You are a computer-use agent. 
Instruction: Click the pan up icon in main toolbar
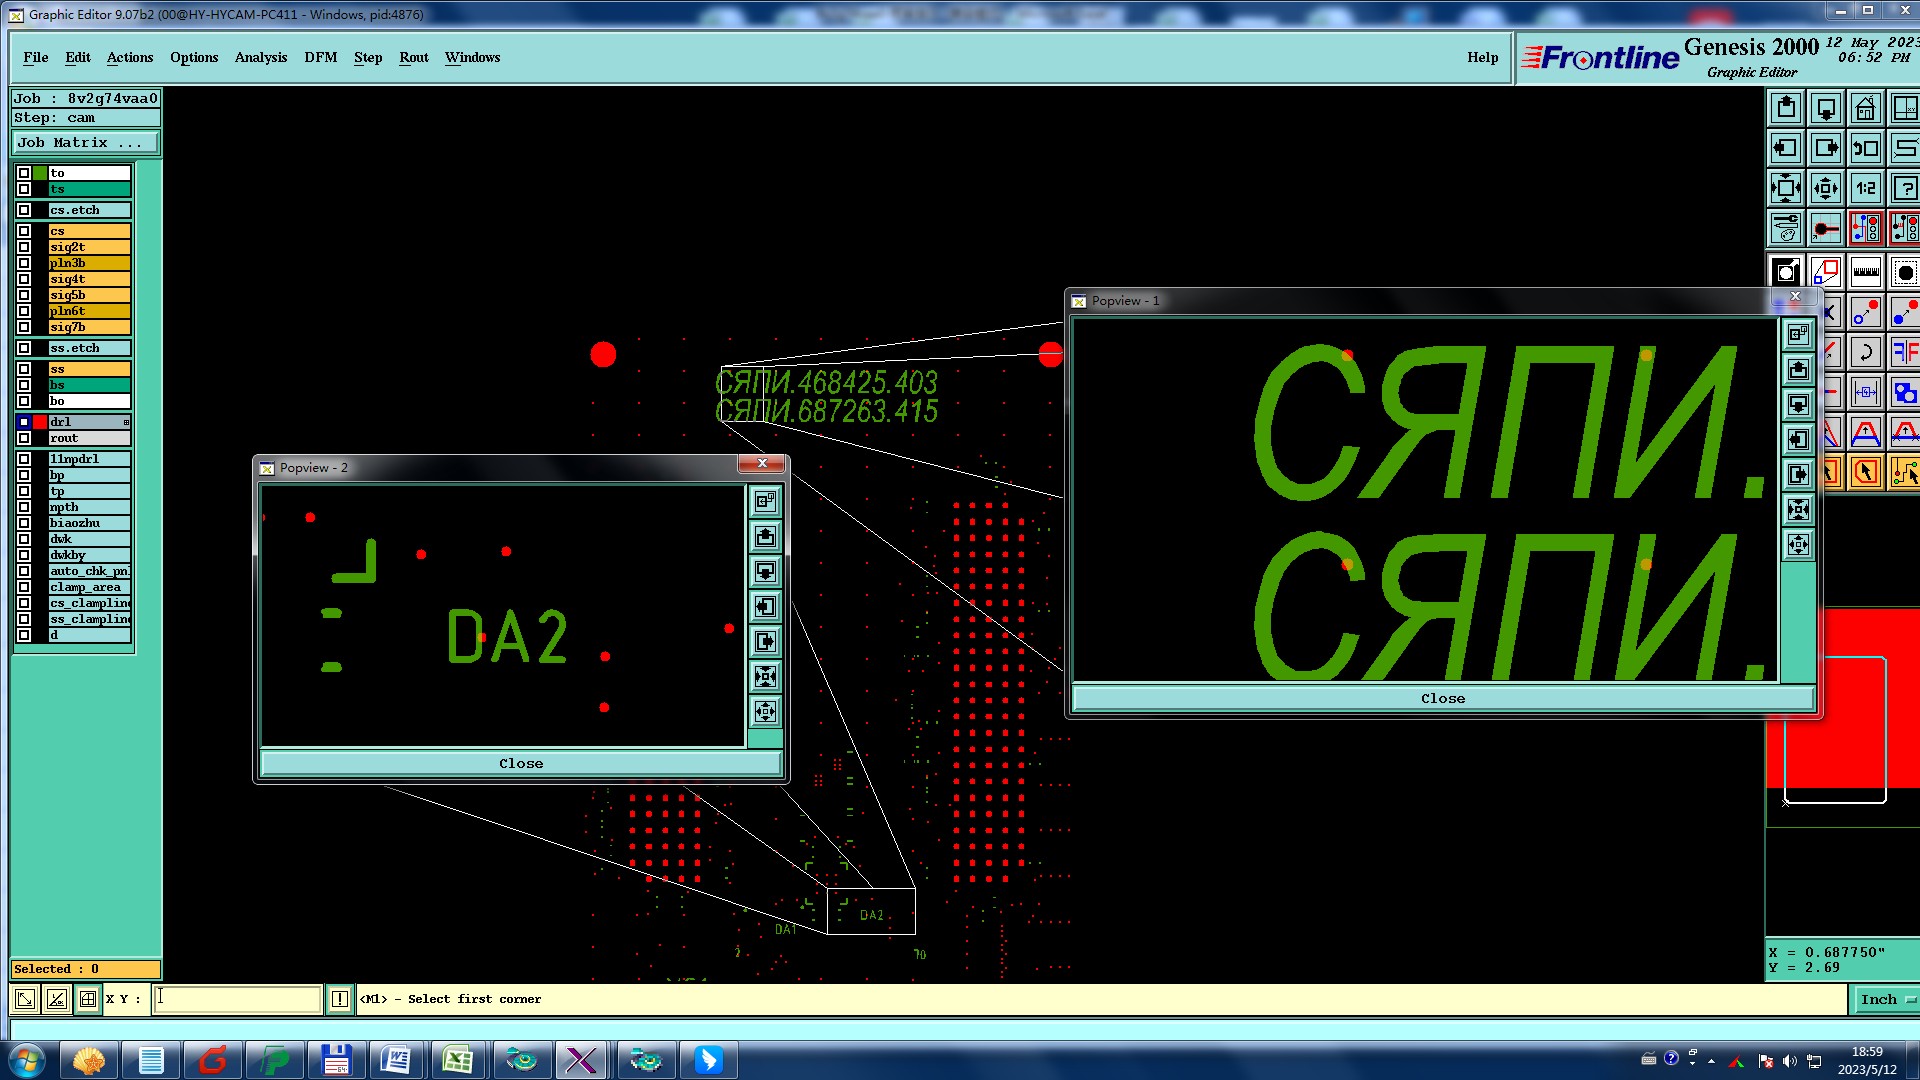(x=1786, y=108)
